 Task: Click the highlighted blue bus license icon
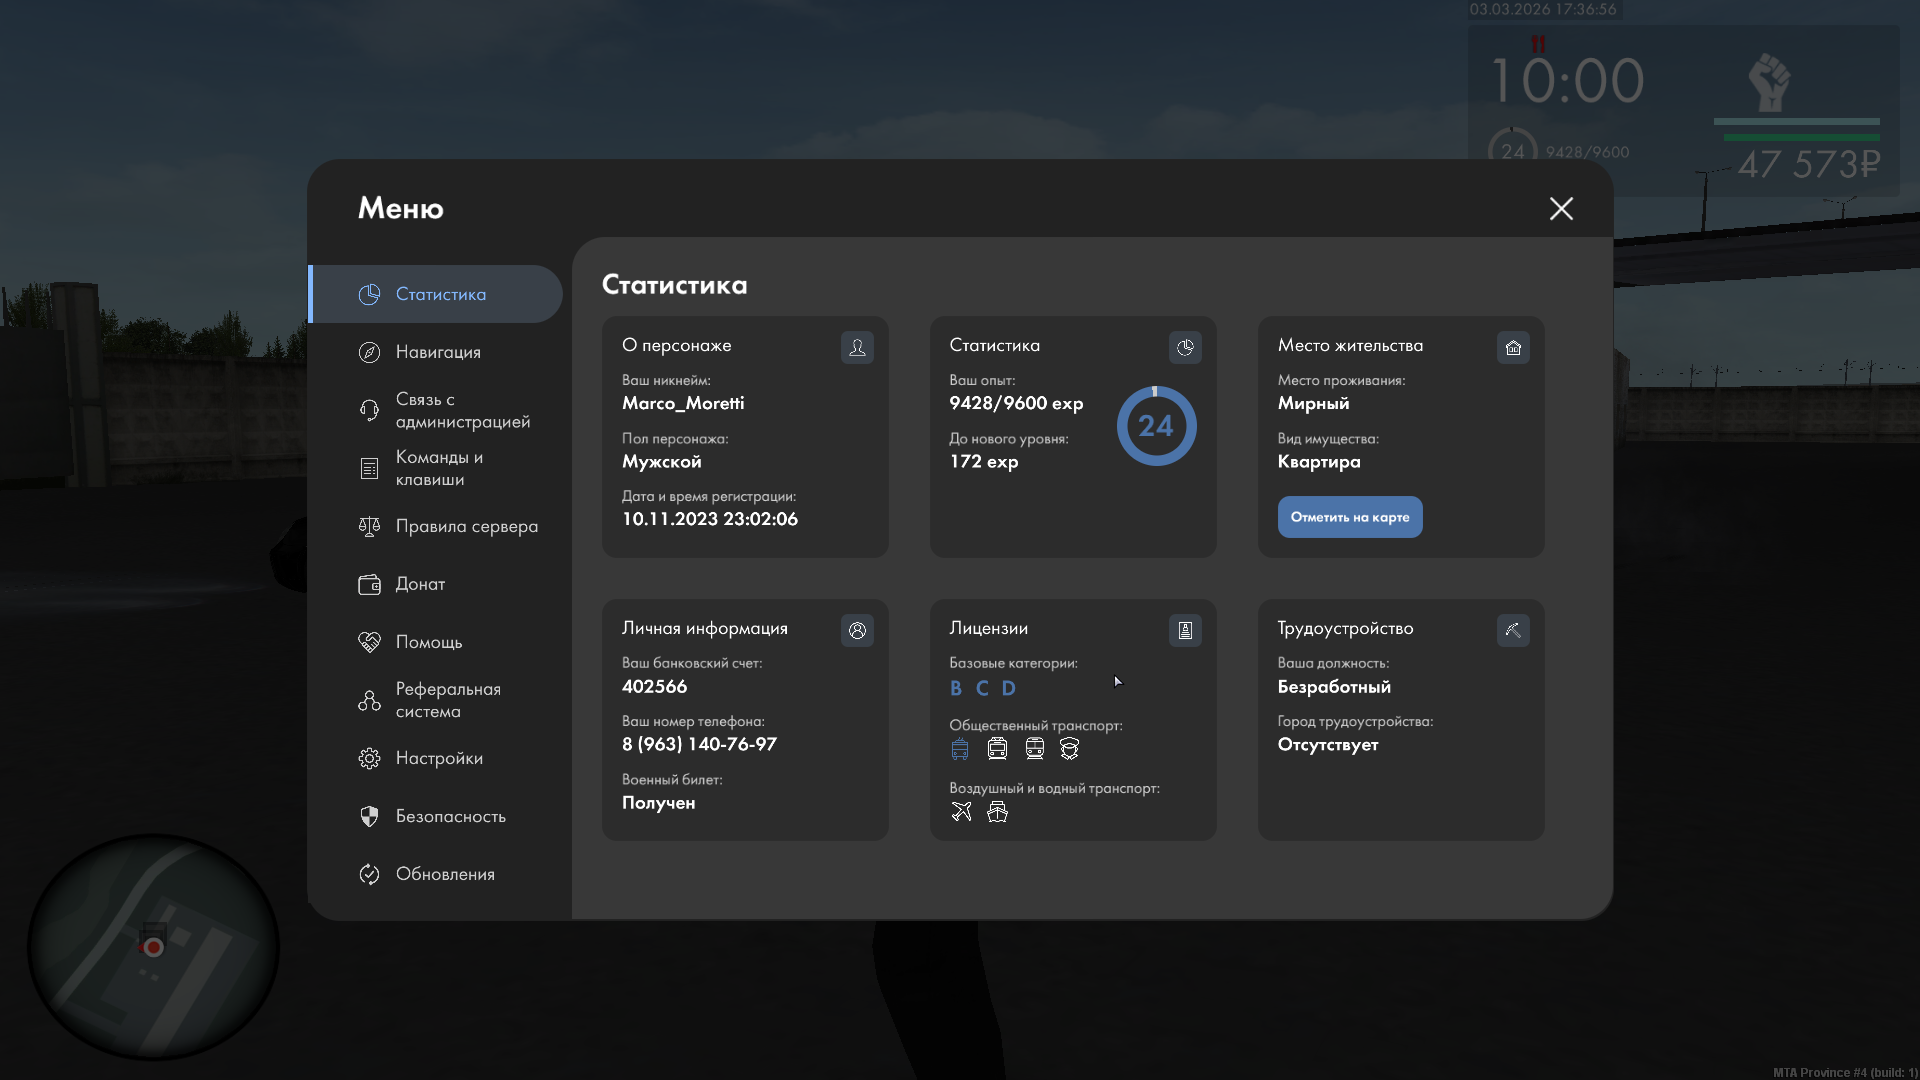pos(960,749)
